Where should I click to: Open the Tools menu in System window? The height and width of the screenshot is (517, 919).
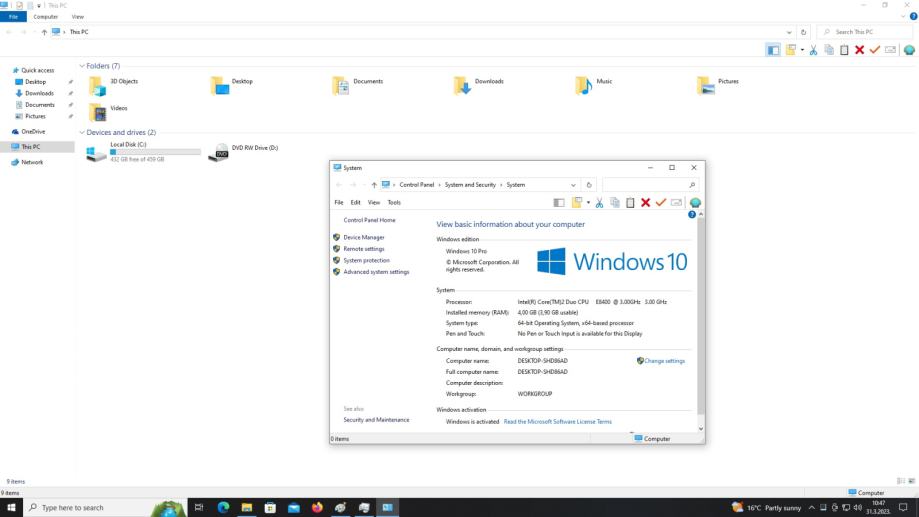394,202
